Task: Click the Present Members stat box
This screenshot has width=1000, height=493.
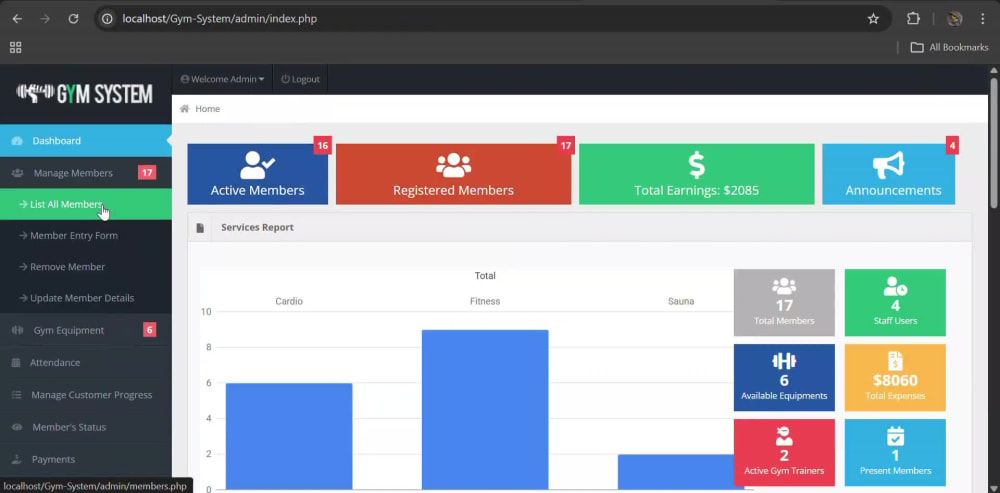Action: 895,452
